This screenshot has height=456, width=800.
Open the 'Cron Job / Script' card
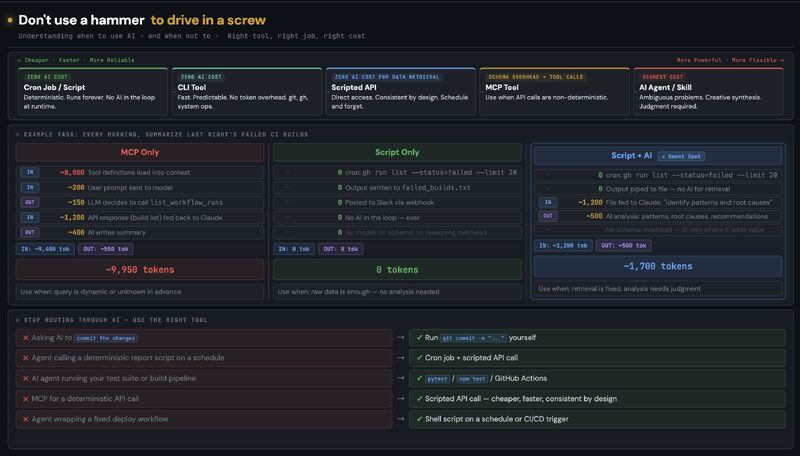93,91
